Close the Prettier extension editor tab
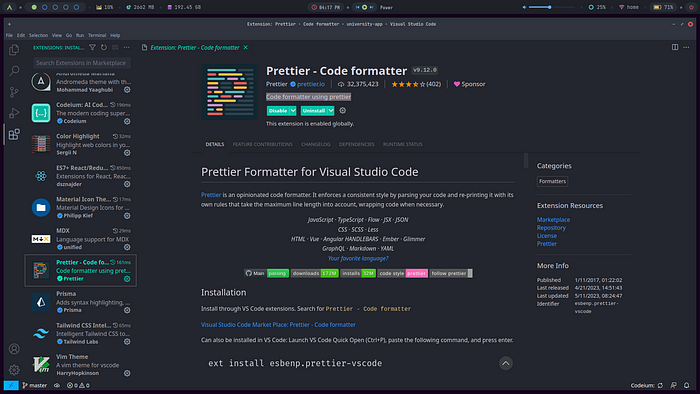700x394 pixels. (x=246, y=47)
